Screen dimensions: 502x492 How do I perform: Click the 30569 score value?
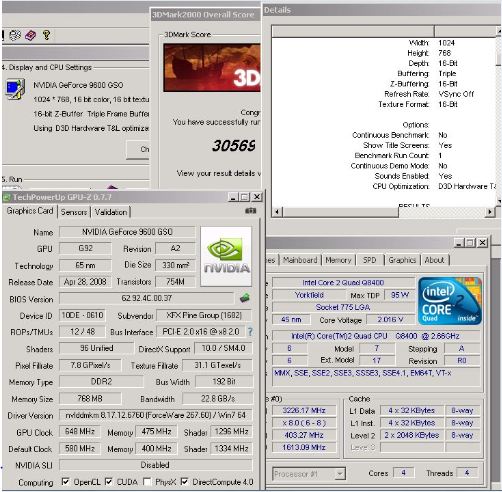[234, 146]
